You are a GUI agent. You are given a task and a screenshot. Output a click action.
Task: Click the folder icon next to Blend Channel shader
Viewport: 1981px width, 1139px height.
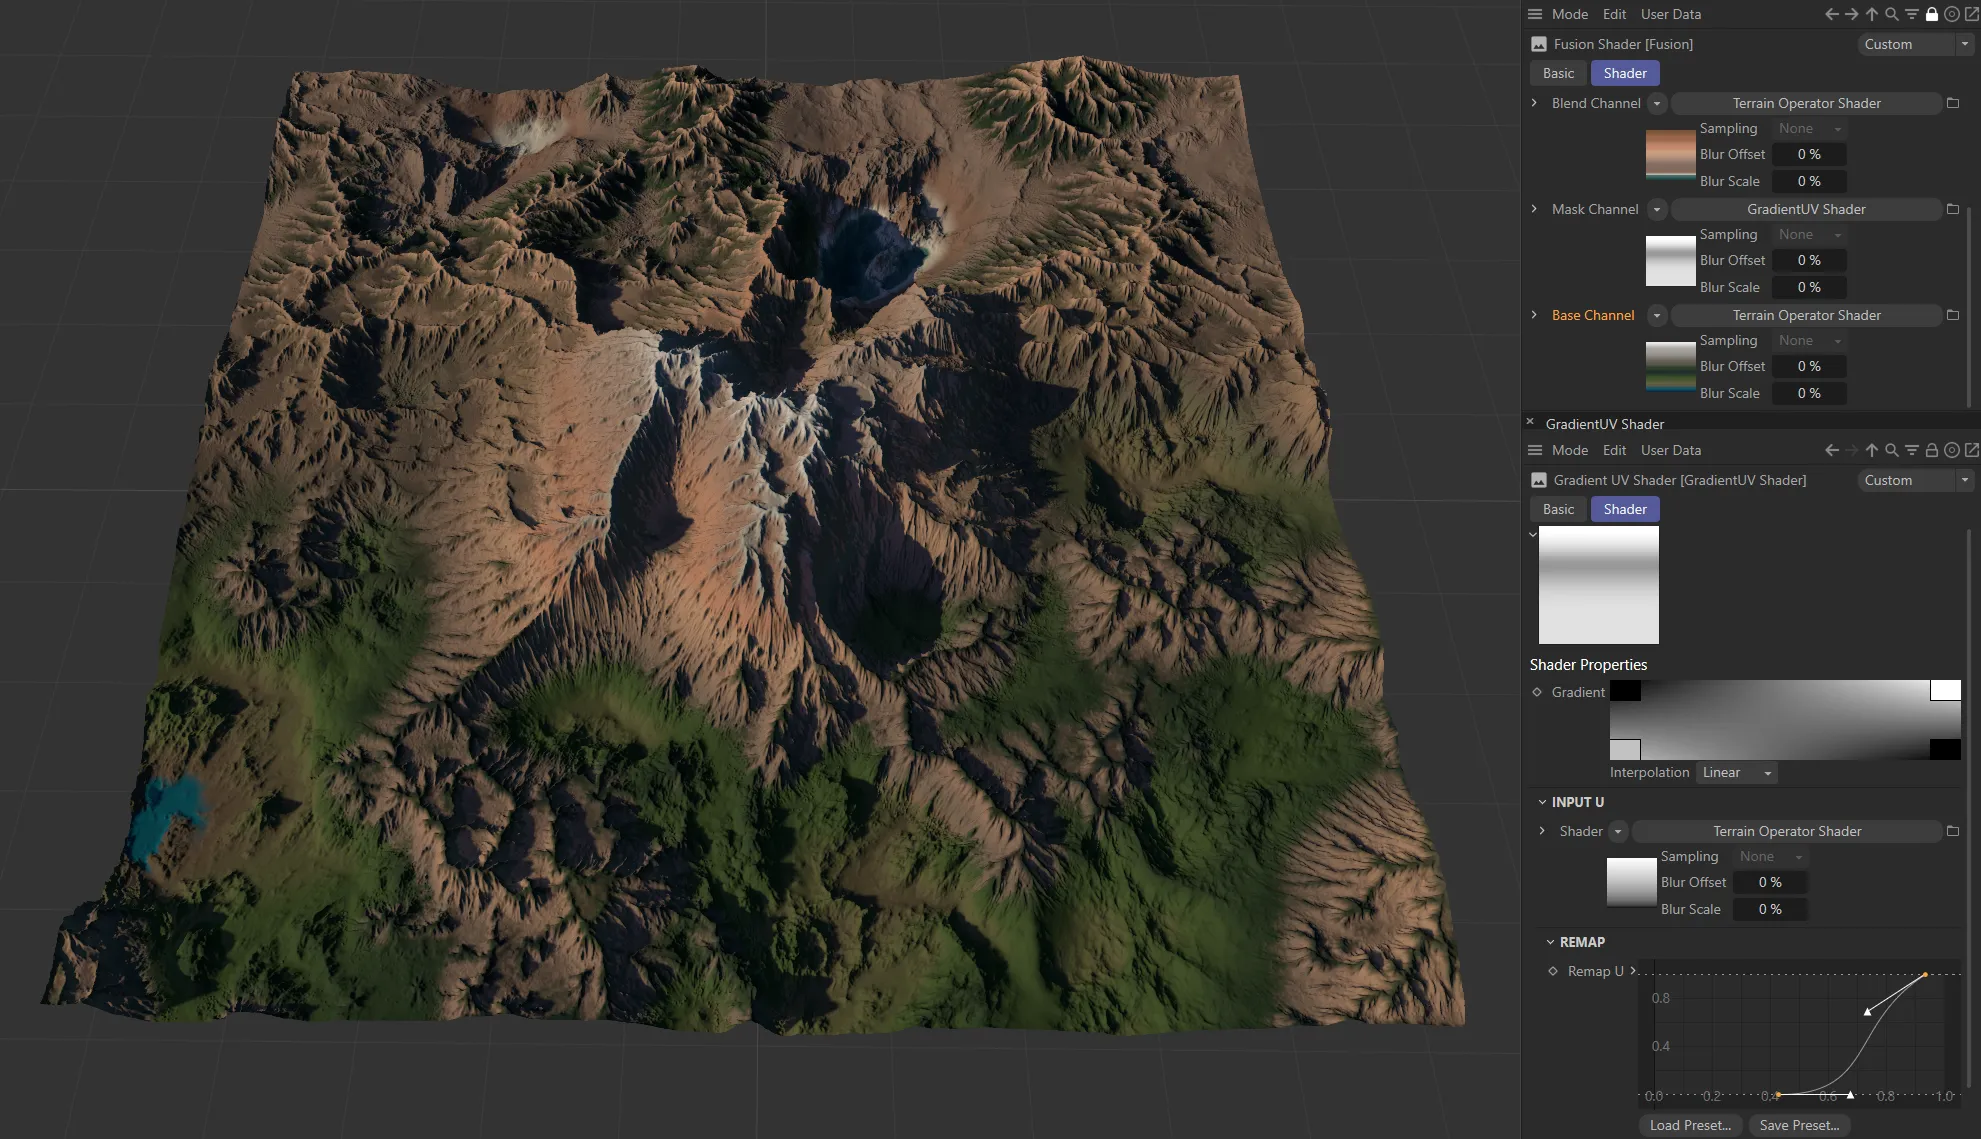point(1953,103)
